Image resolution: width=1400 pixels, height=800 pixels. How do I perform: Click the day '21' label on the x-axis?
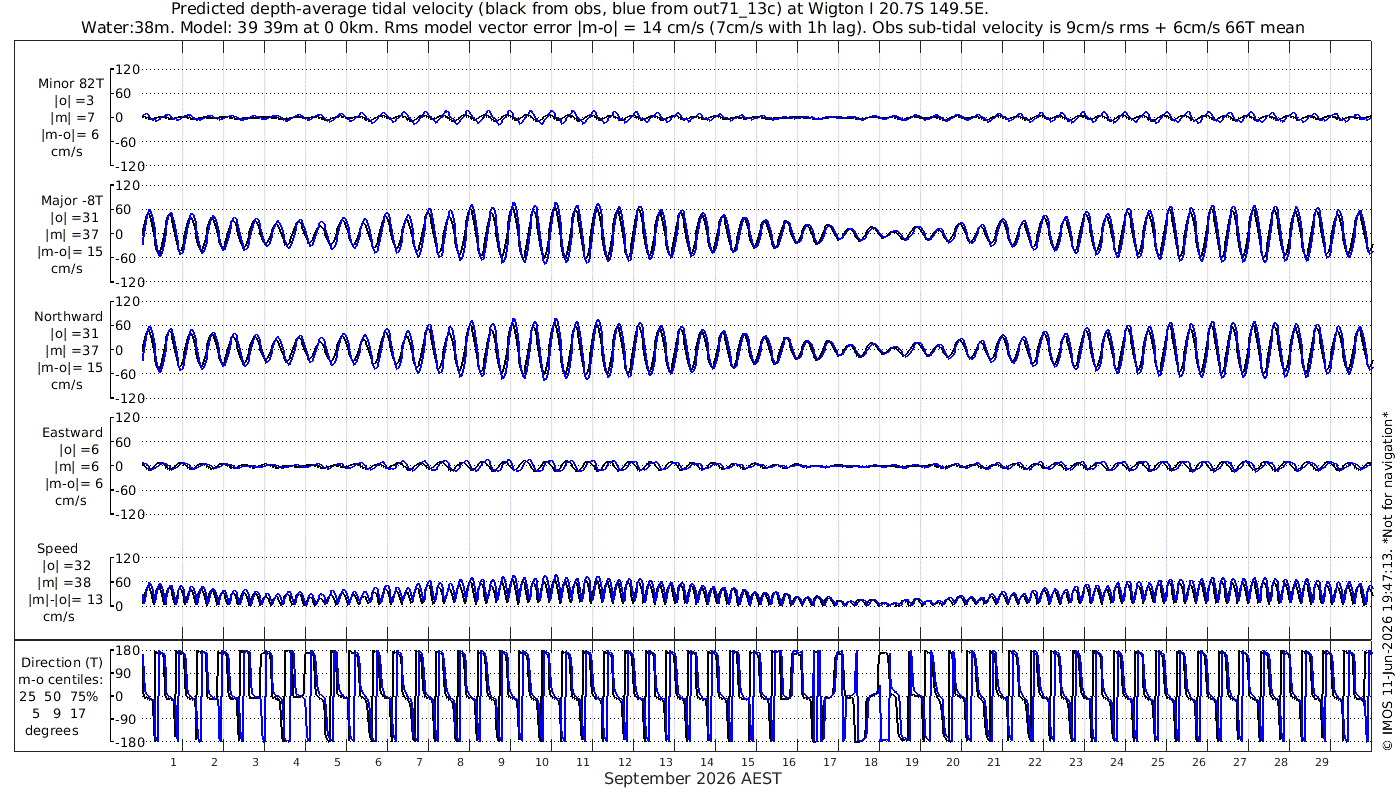[x=993, y=762]
